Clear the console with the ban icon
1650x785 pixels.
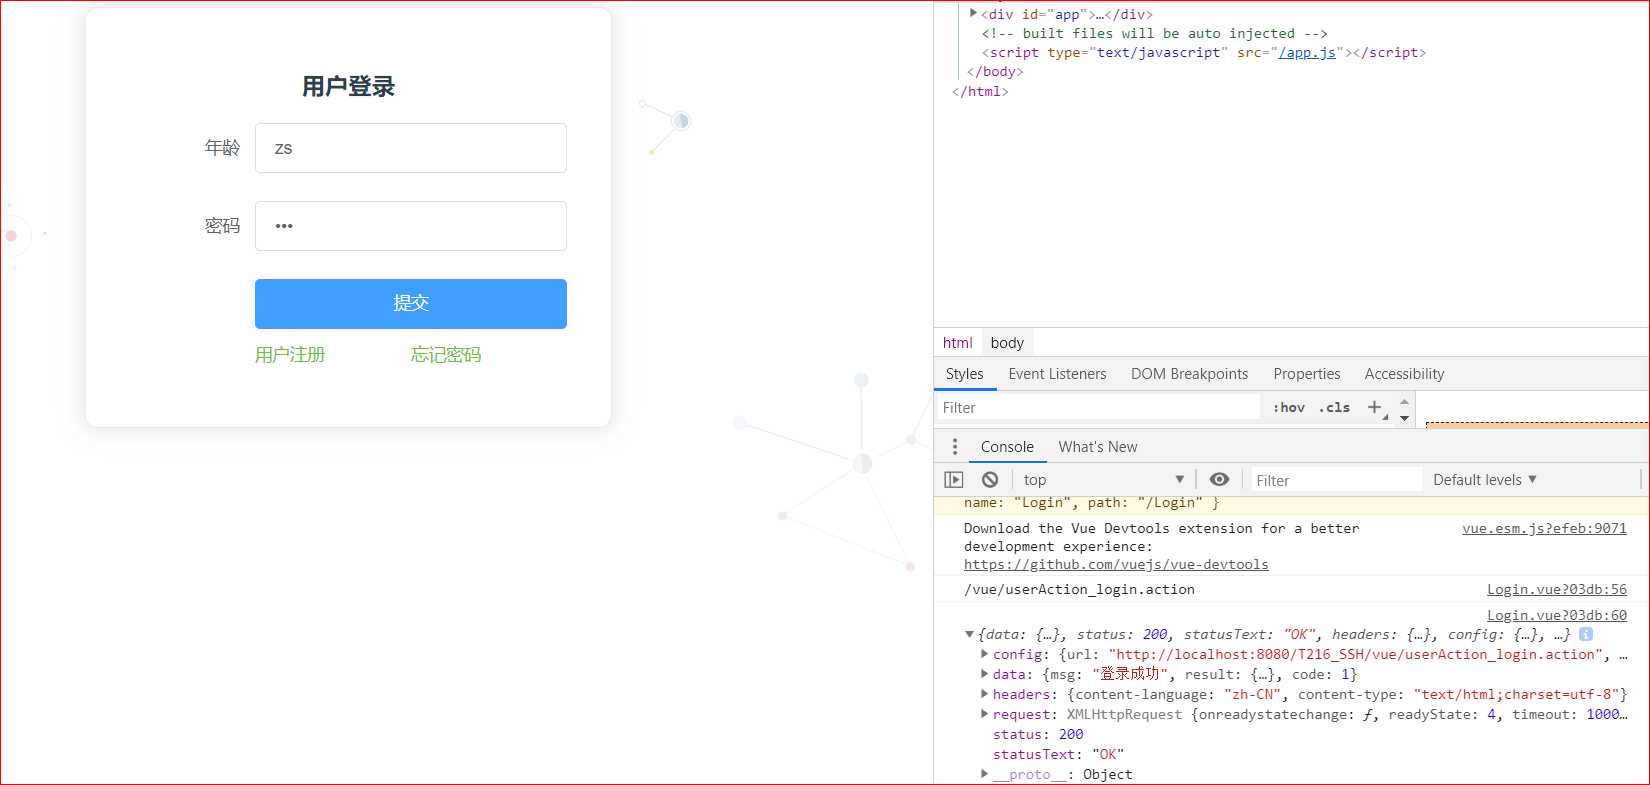(x=990, y=480)
